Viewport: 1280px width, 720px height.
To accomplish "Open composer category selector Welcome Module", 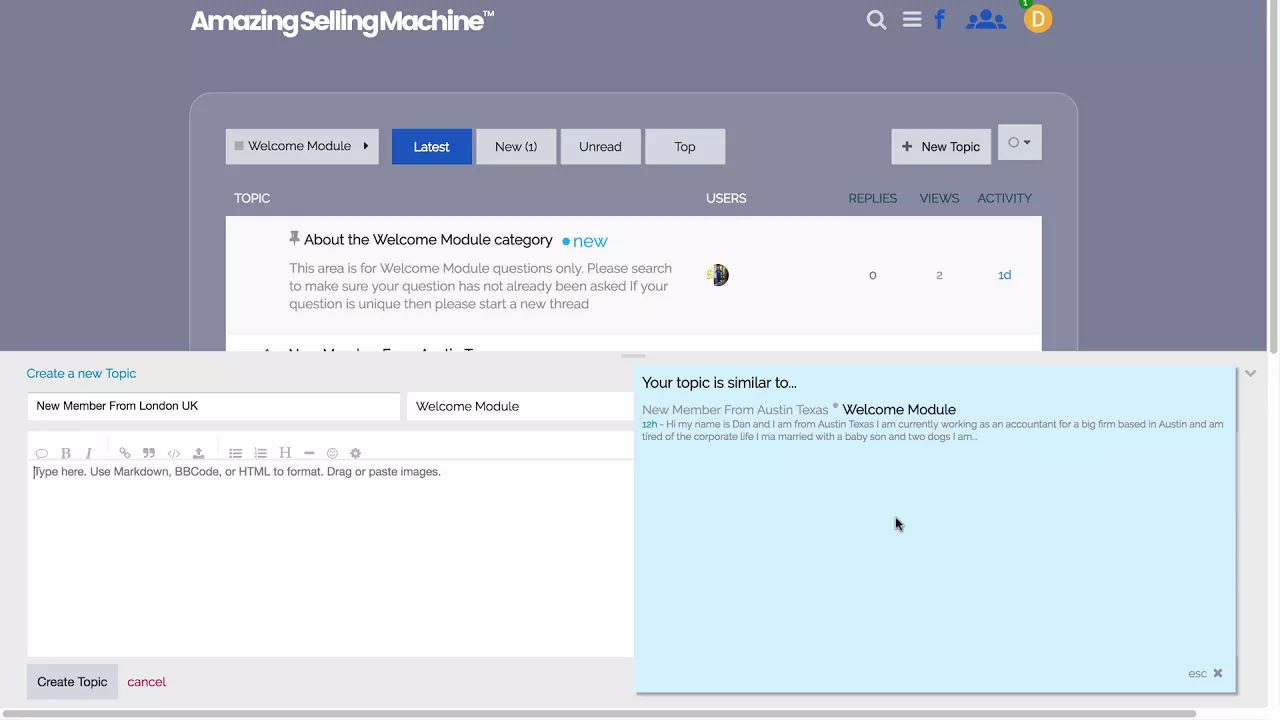I will point(520,406).
